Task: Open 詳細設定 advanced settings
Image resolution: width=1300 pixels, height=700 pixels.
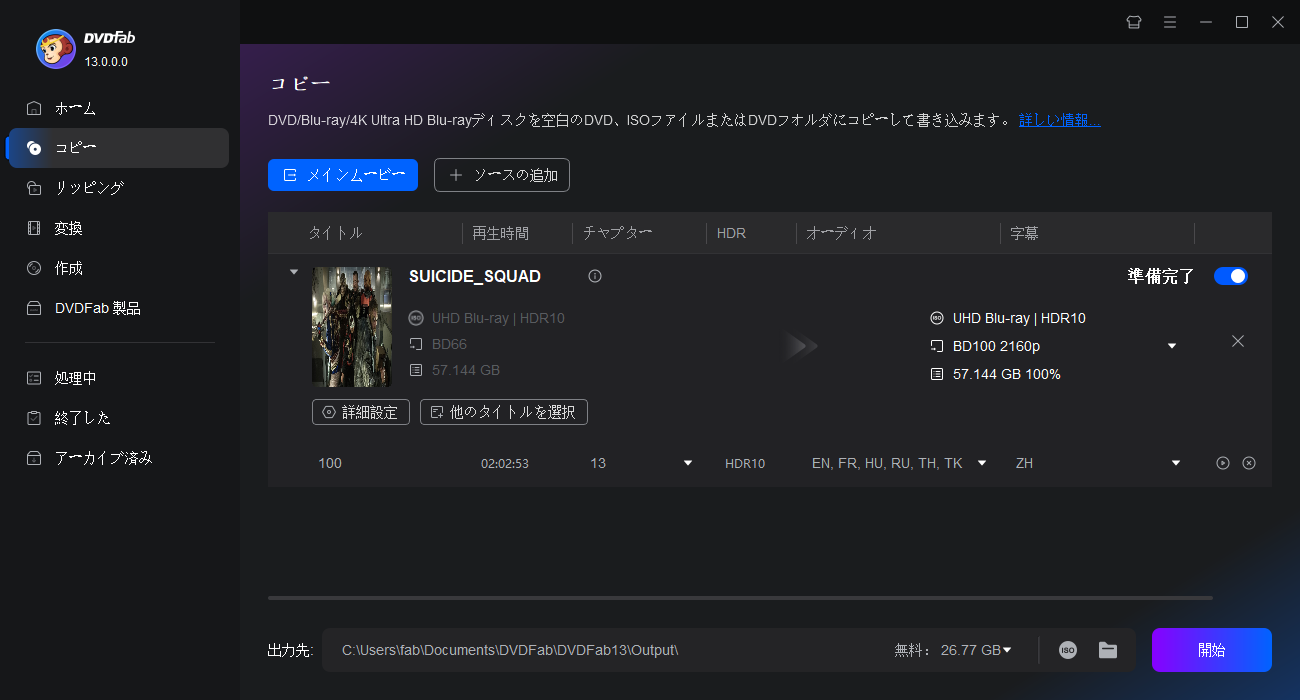Action: (x=361, y=412)
